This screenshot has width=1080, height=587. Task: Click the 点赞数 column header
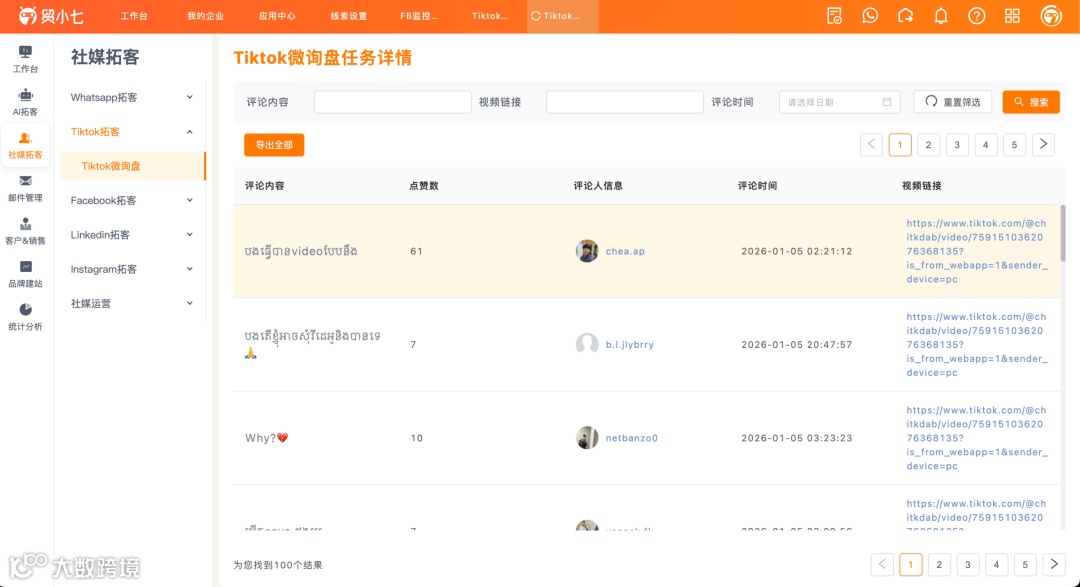pyautogui.click(x=424, y=186)
